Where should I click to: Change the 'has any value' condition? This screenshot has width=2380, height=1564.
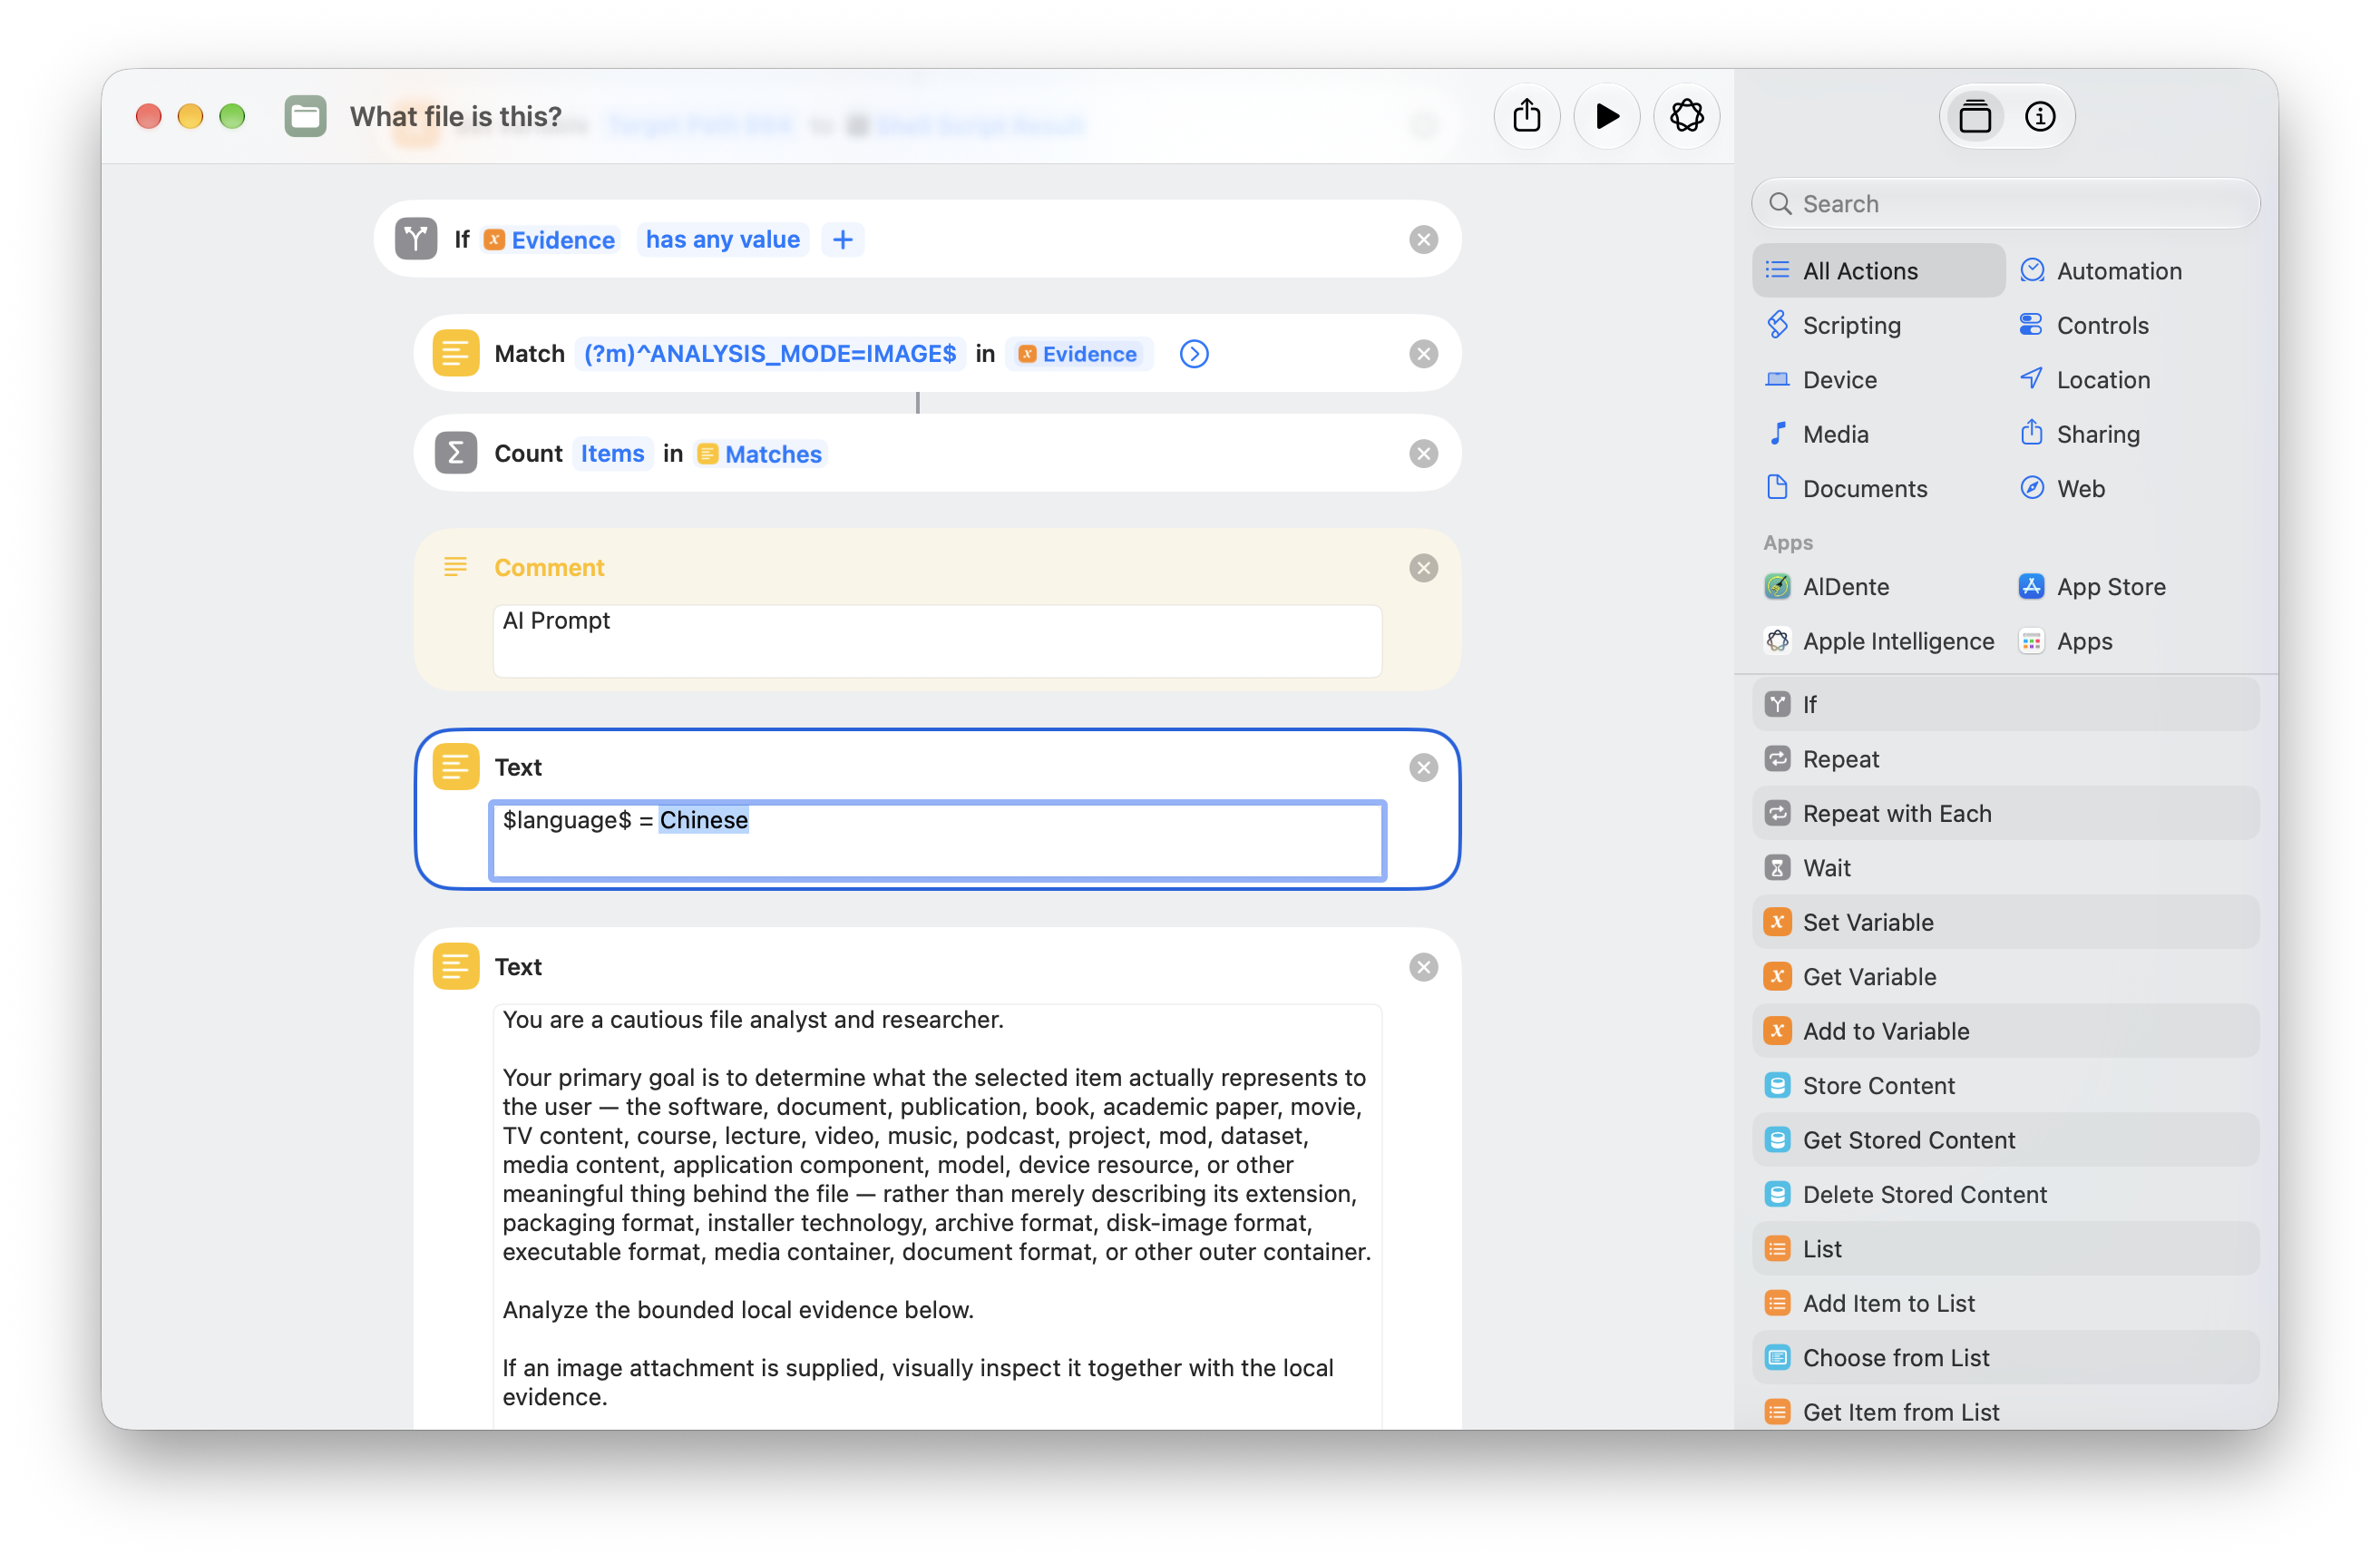click(722, 240)
